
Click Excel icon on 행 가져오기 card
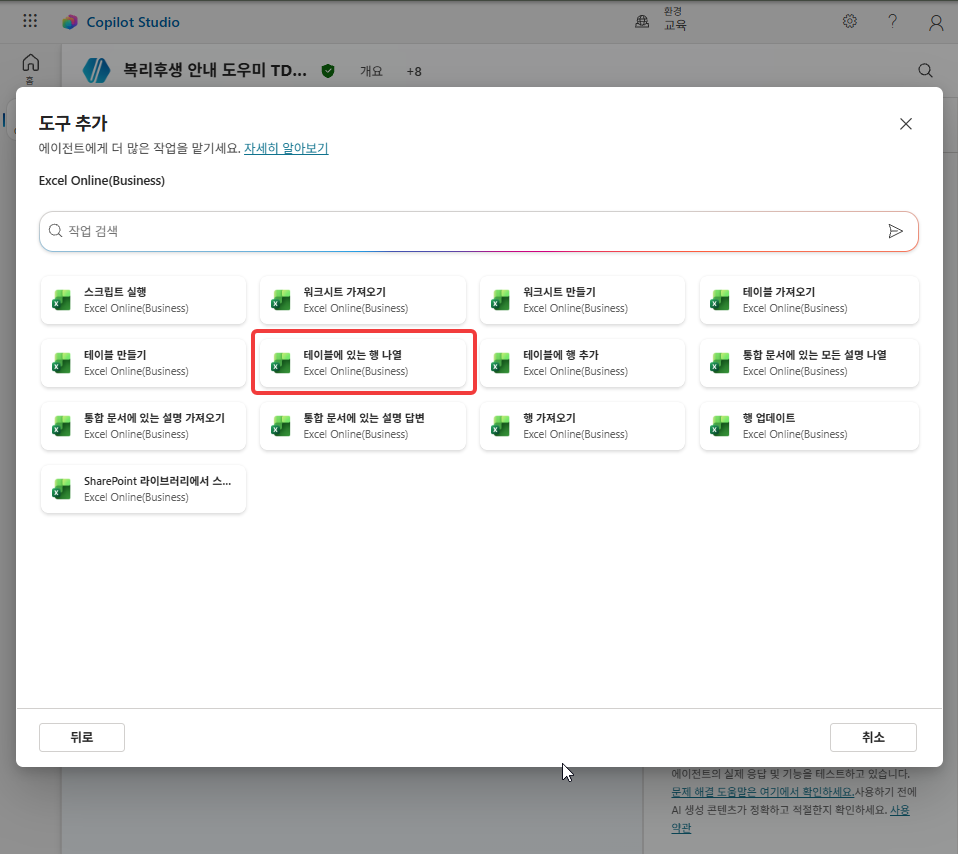click(500, 426)
